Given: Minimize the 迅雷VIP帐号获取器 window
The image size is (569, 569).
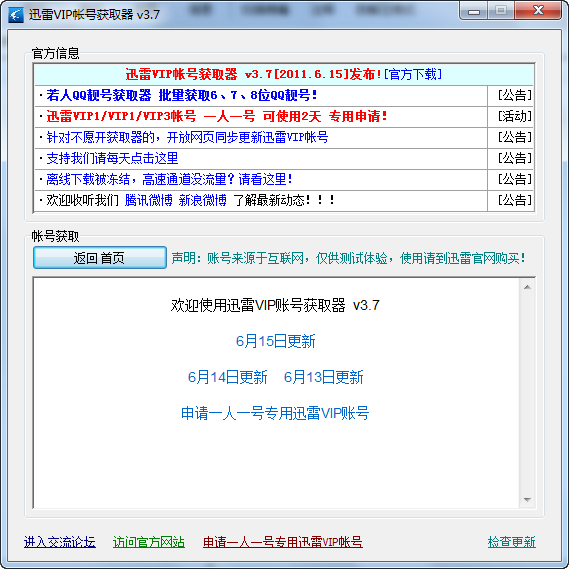Looking at the screenshot, I should (474, 11).
